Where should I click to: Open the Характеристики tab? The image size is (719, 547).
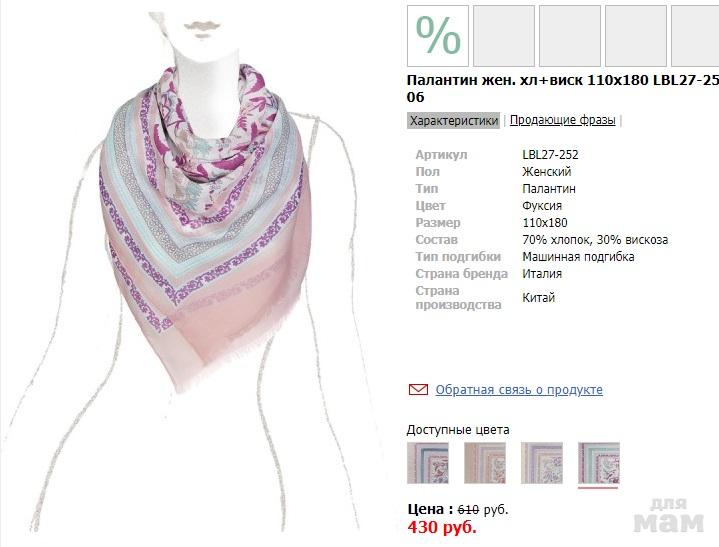tap(454, 121)
